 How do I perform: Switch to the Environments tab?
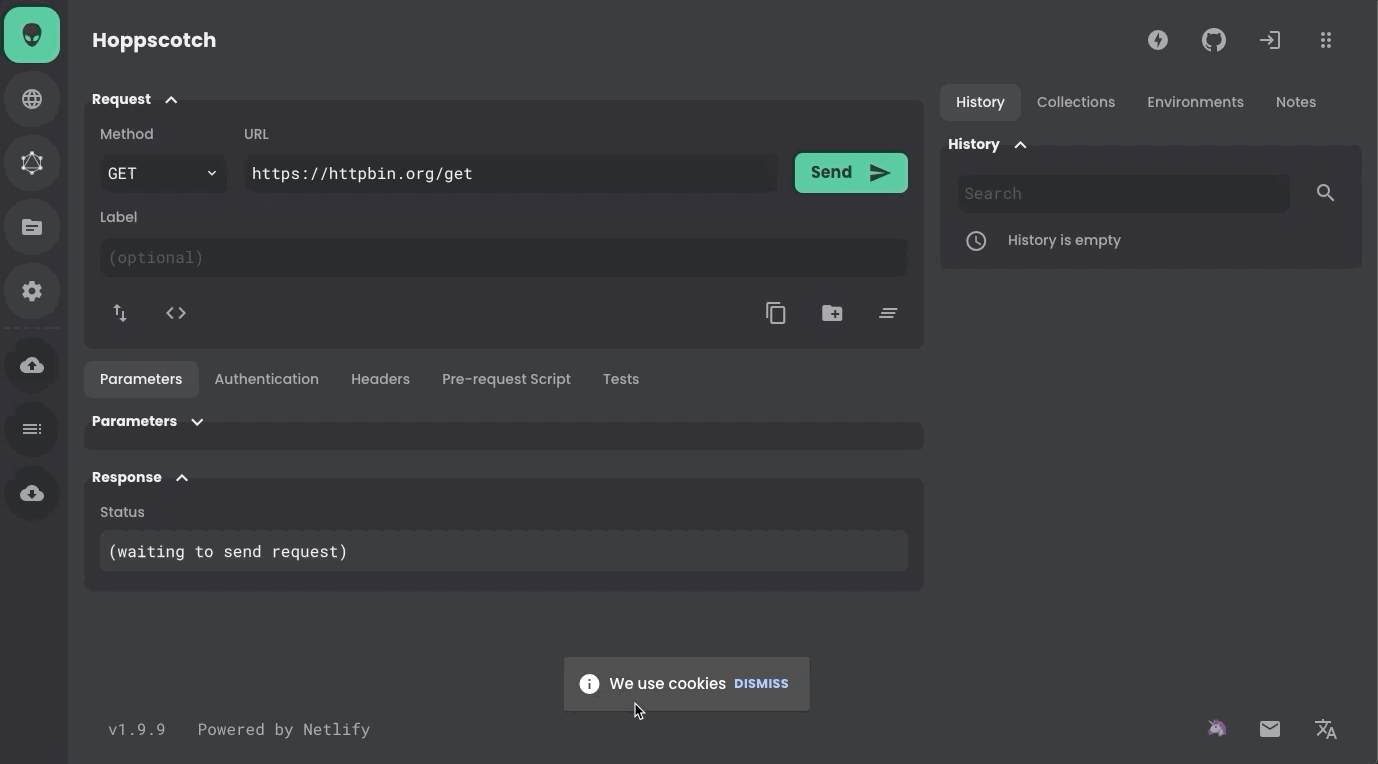(x=1195, y=102)
